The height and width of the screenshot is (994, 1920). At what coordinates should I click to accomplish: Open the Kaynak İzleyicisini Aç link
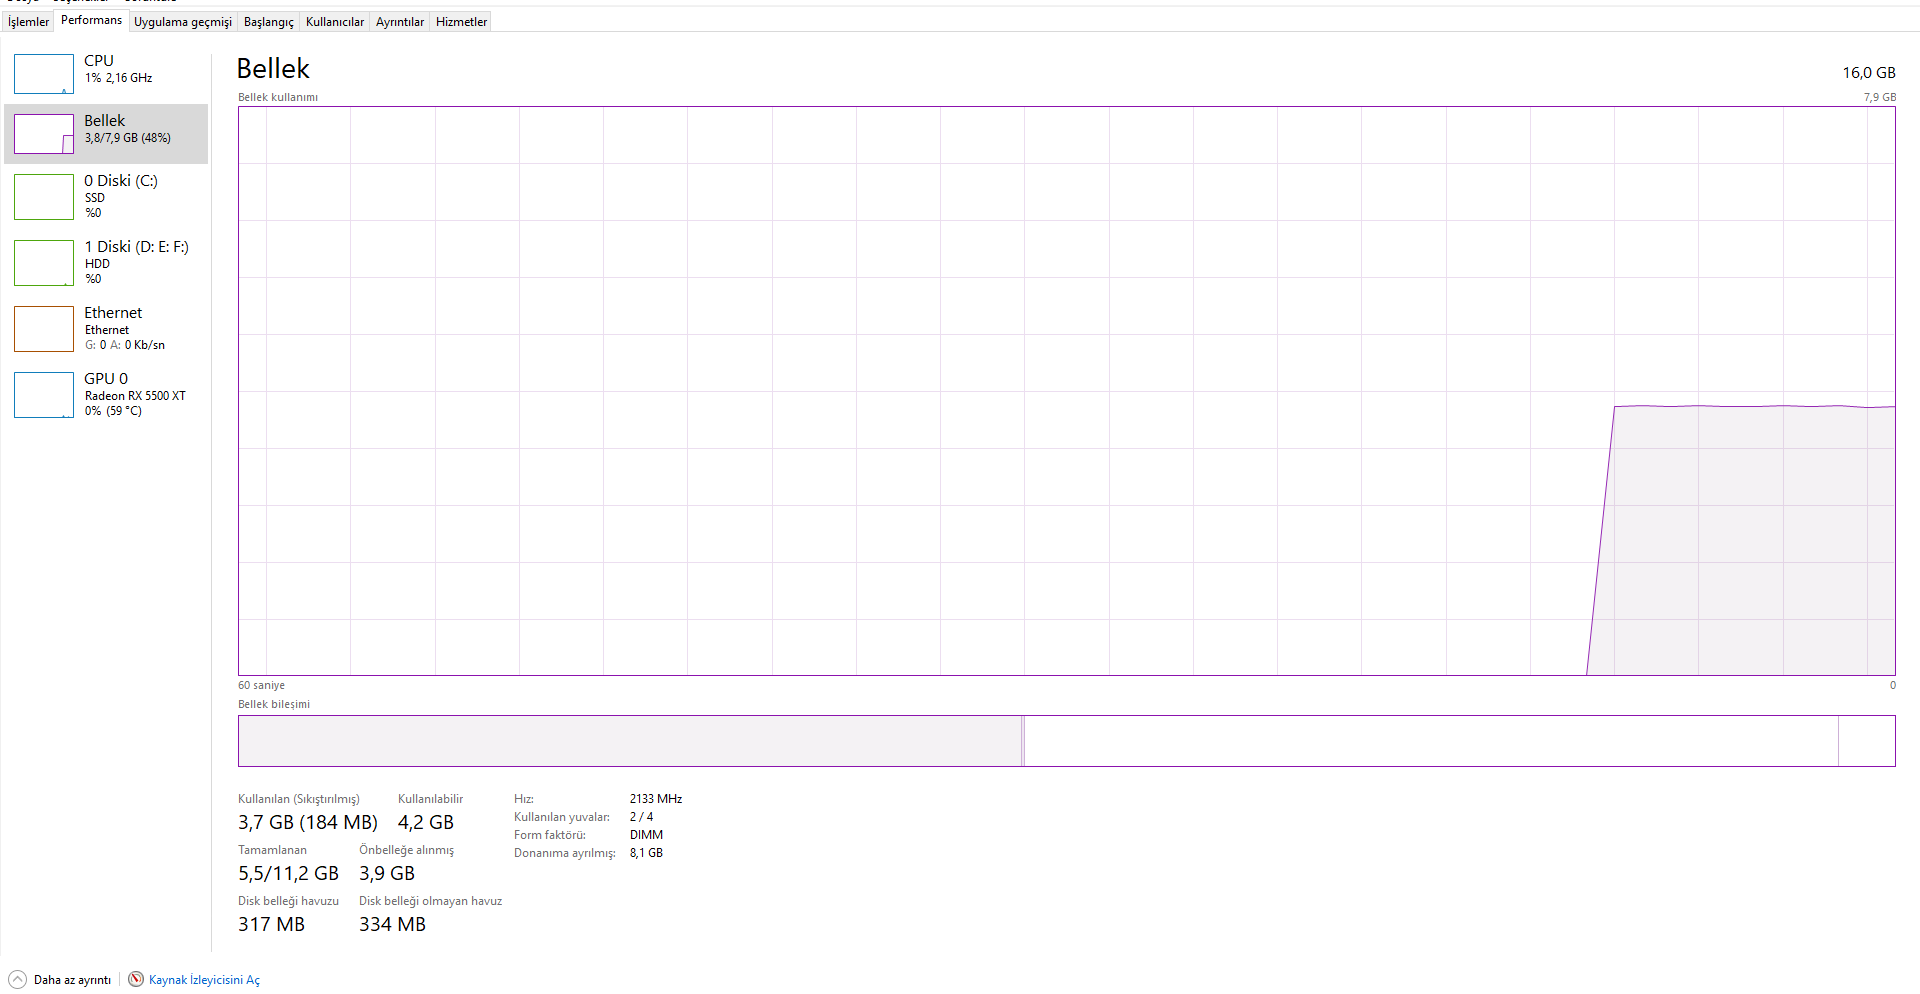(x=204, y=980)
